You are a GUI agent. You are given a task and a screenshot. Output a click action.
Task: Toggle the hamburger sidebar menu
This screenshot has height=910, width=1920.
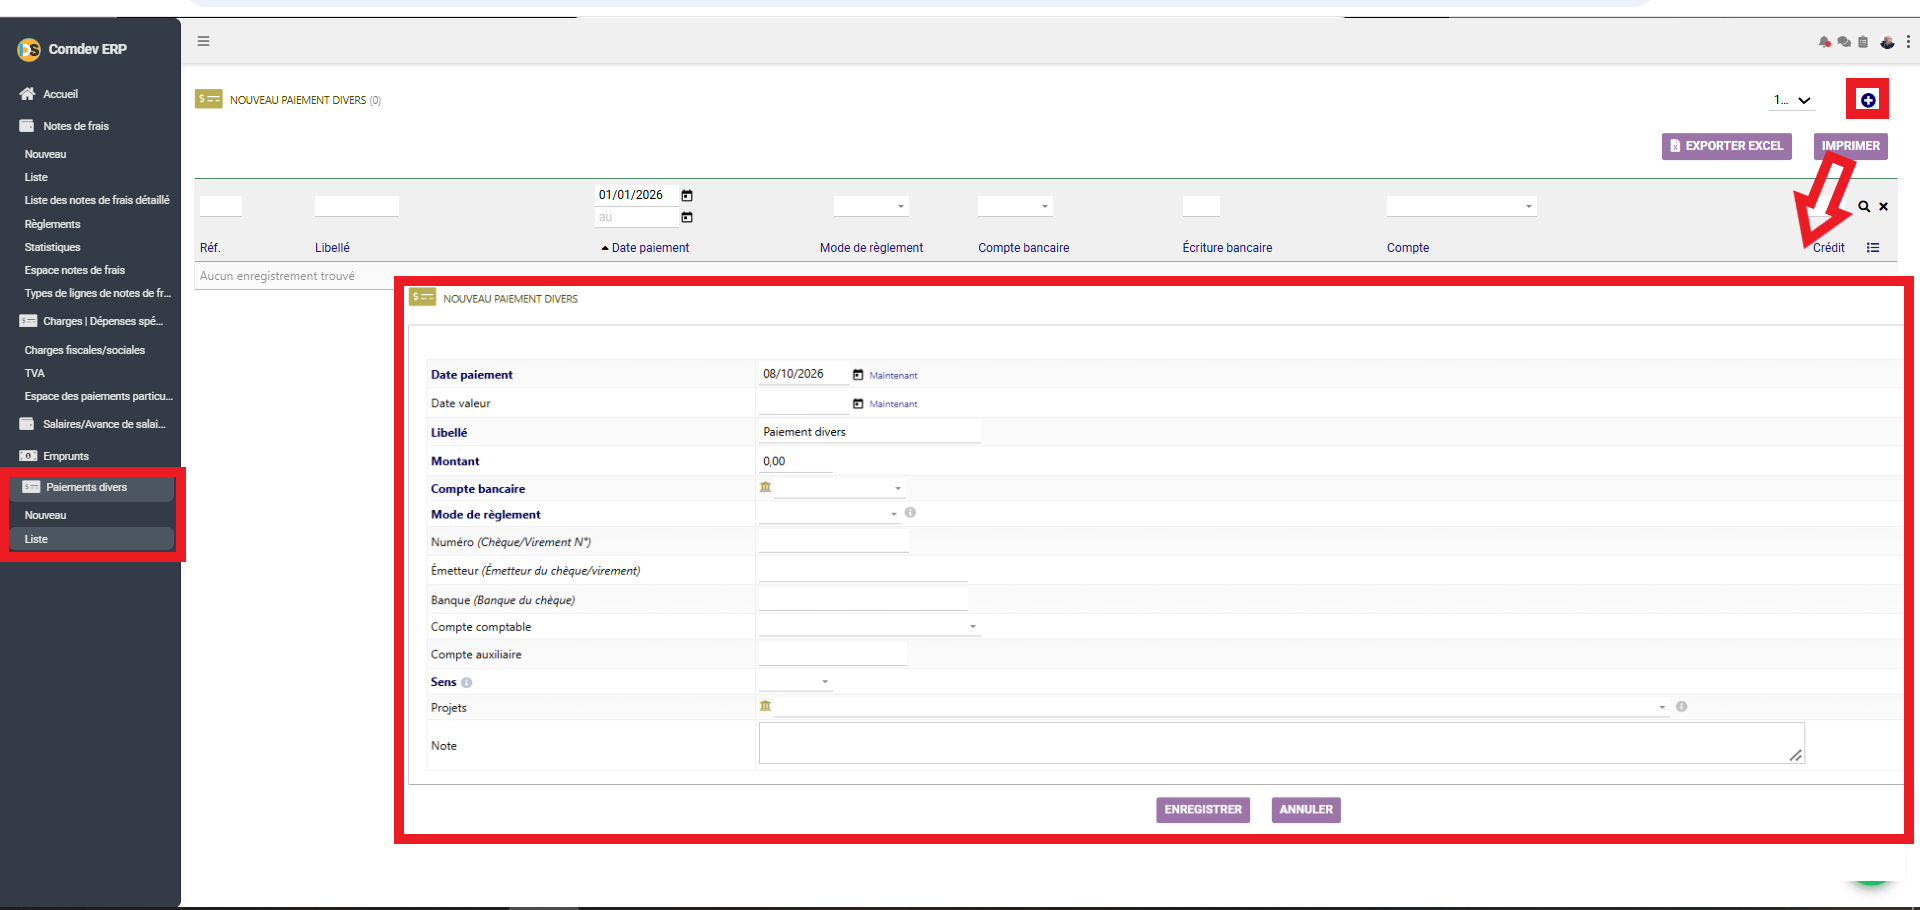pos(203,41)
